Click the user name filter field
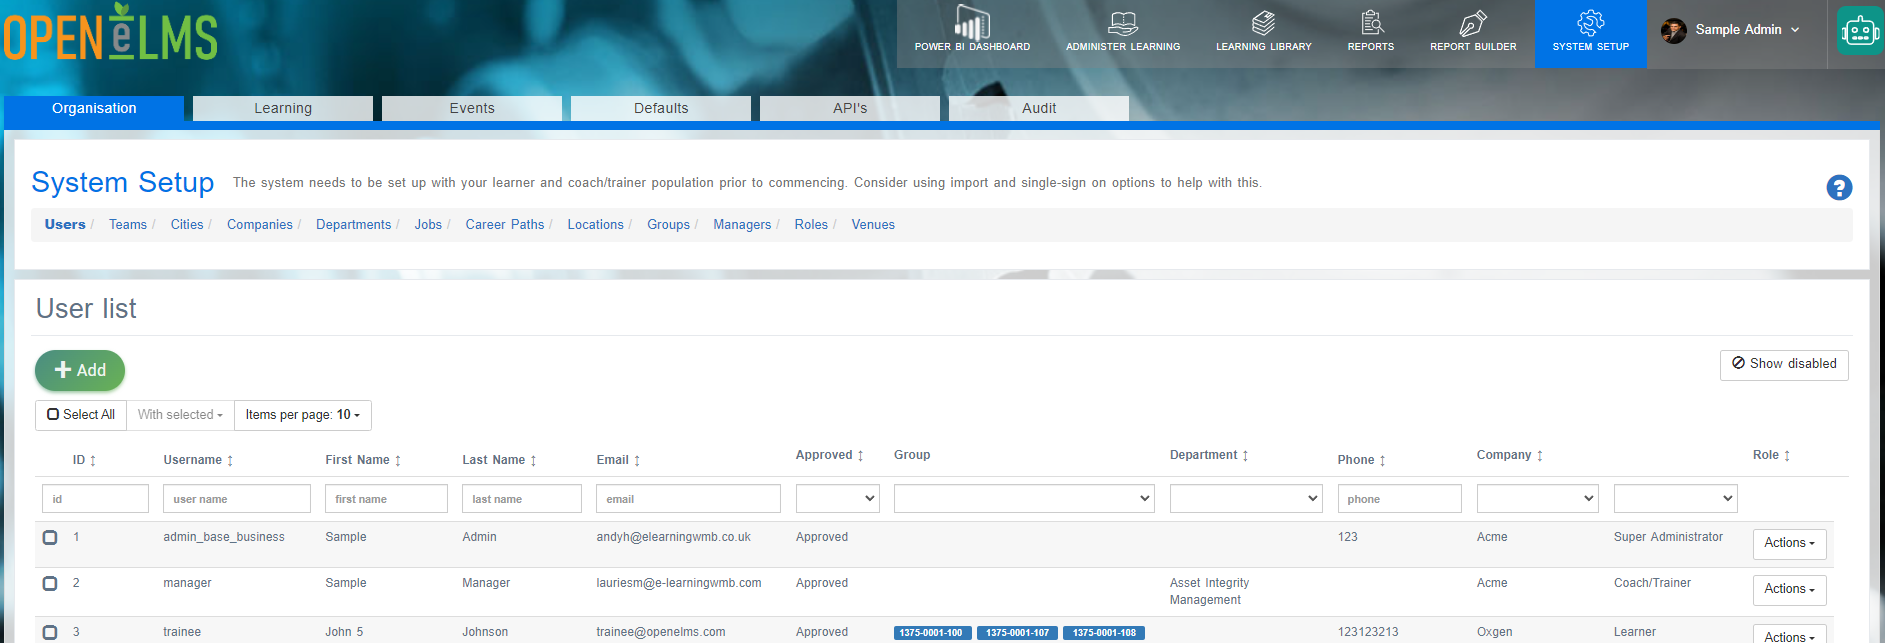The height and width of the screenshot is (643, 1885). 237,498
